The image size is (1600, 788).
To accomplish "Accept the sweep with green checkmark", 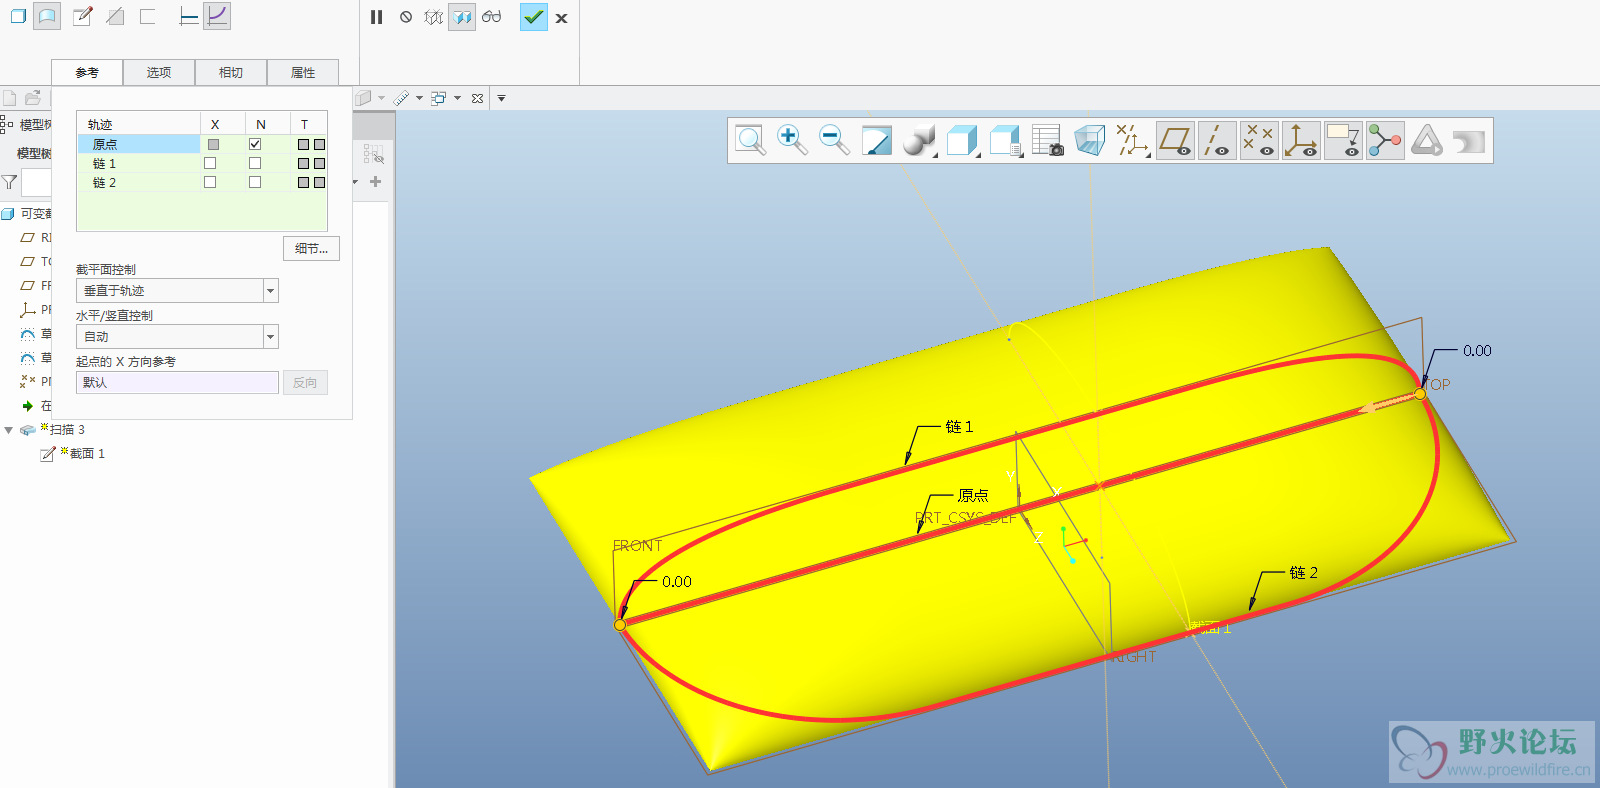I will [534, 17].
